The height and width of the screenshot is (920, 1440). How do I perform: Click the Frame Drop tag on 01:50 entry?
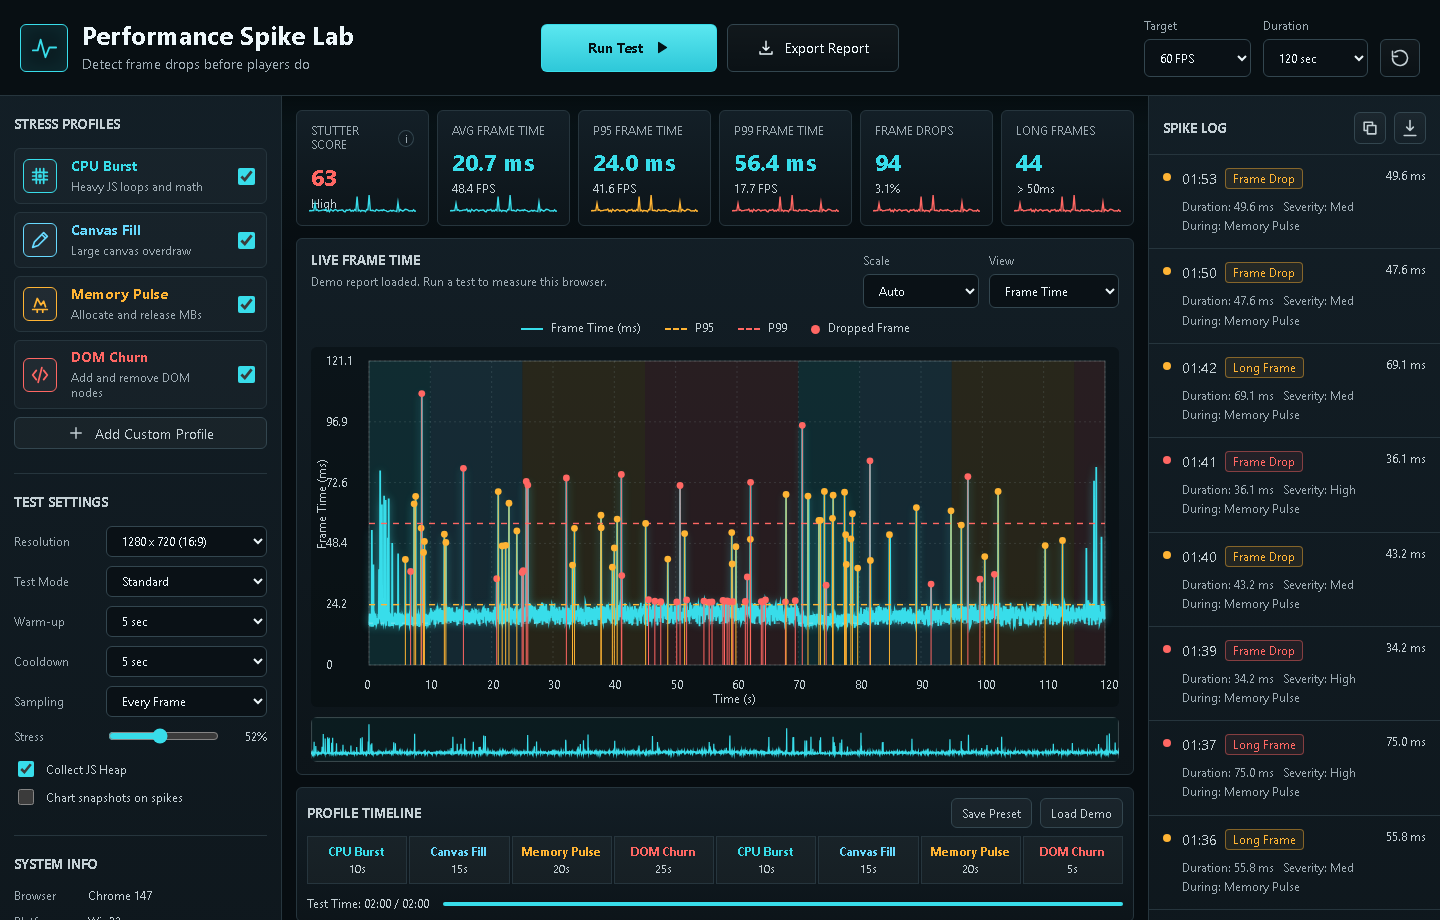tap(1264, 273)
